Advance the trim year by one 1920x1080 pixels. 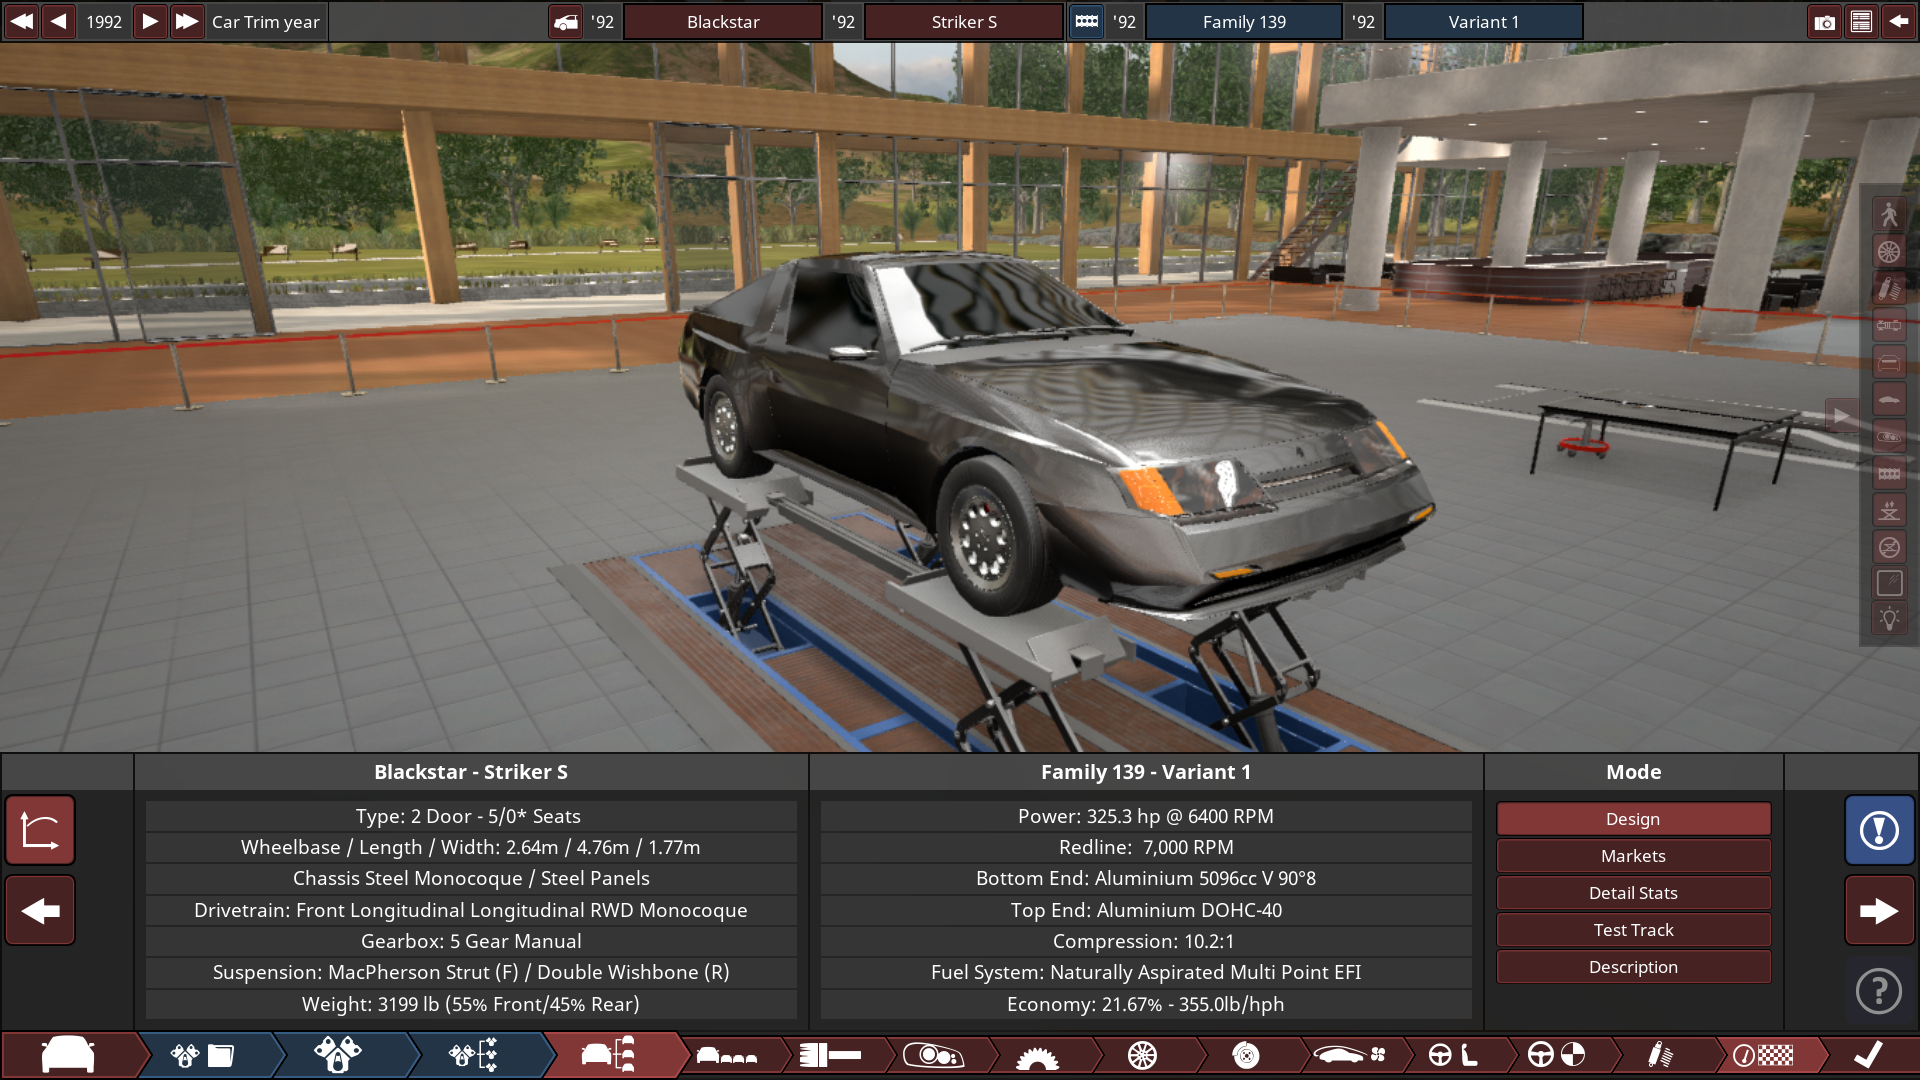coord(149,21)
